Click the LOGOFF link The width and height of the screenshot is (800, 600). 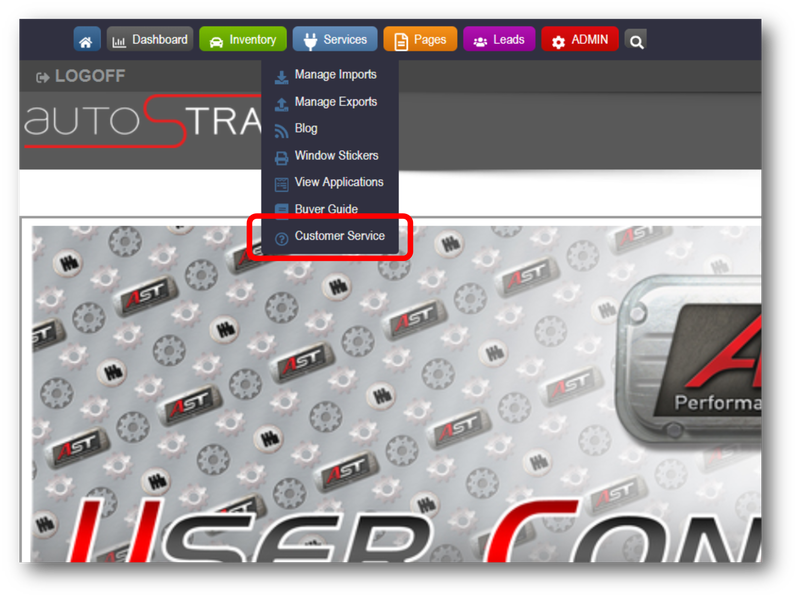tap(81, 77)
